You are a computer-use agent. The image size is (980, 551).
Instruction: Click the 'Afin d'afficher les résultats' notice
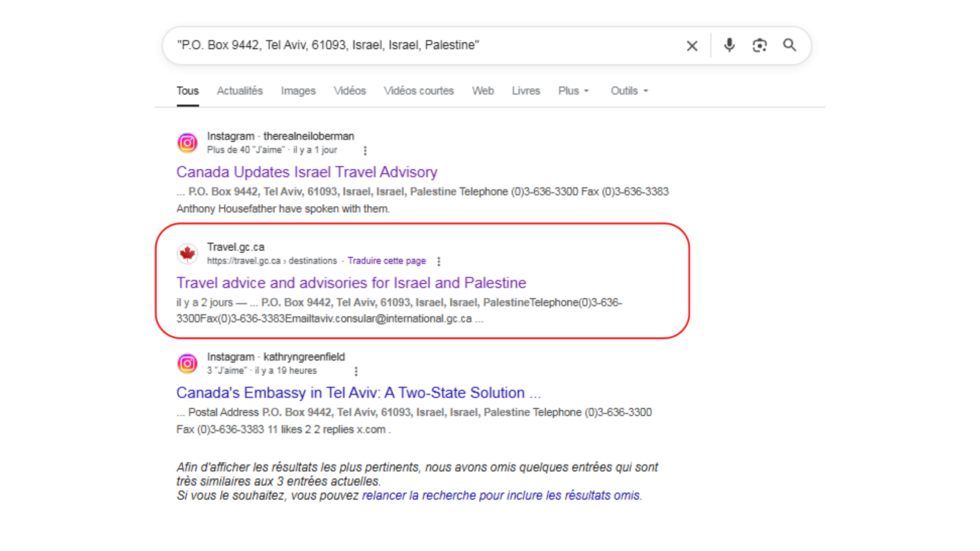(417, 474)
